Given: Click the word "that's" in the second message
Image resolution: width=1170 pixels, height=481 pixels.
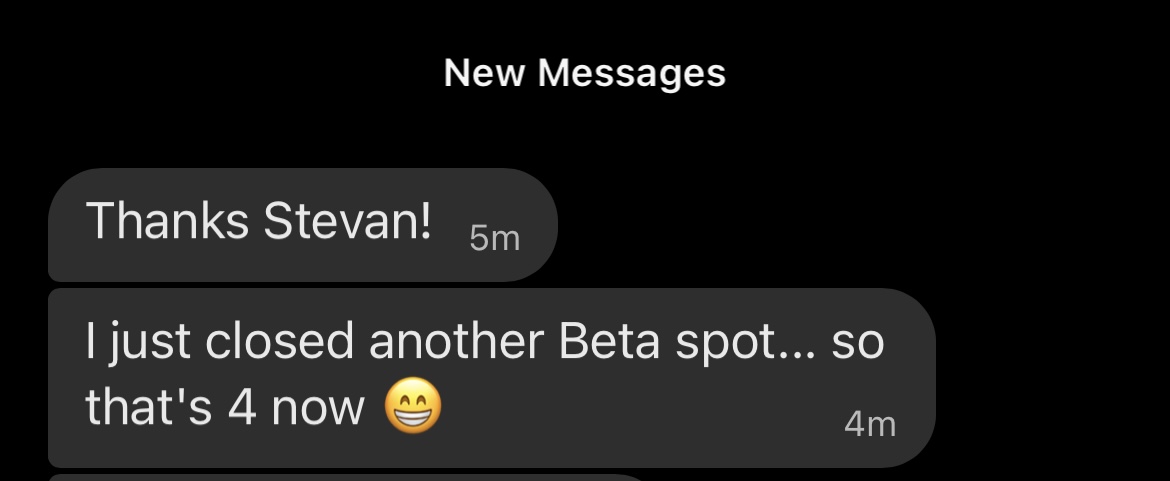Looking at the screenshot, I should [x=150, y=408].
